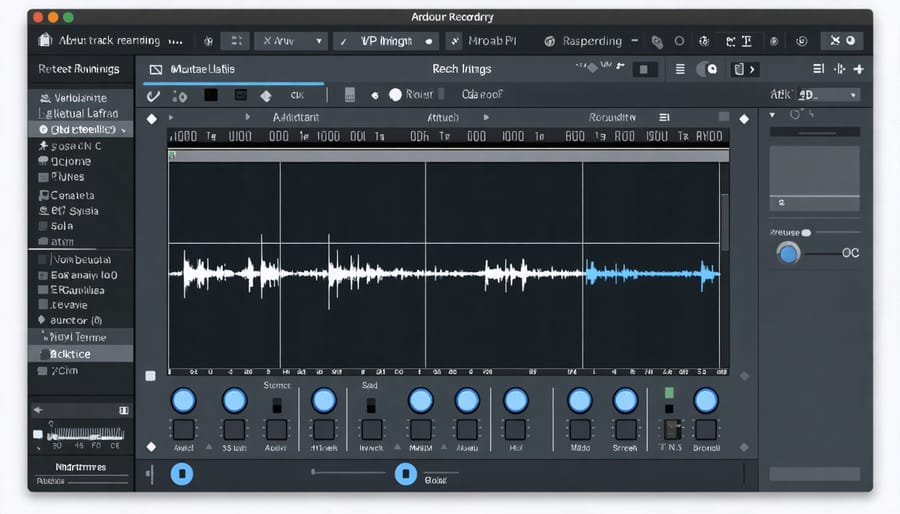Click the blue round stop button at bottom left
Image resolution: width=900 pixels, height=514 pixels.
(182, 474)
